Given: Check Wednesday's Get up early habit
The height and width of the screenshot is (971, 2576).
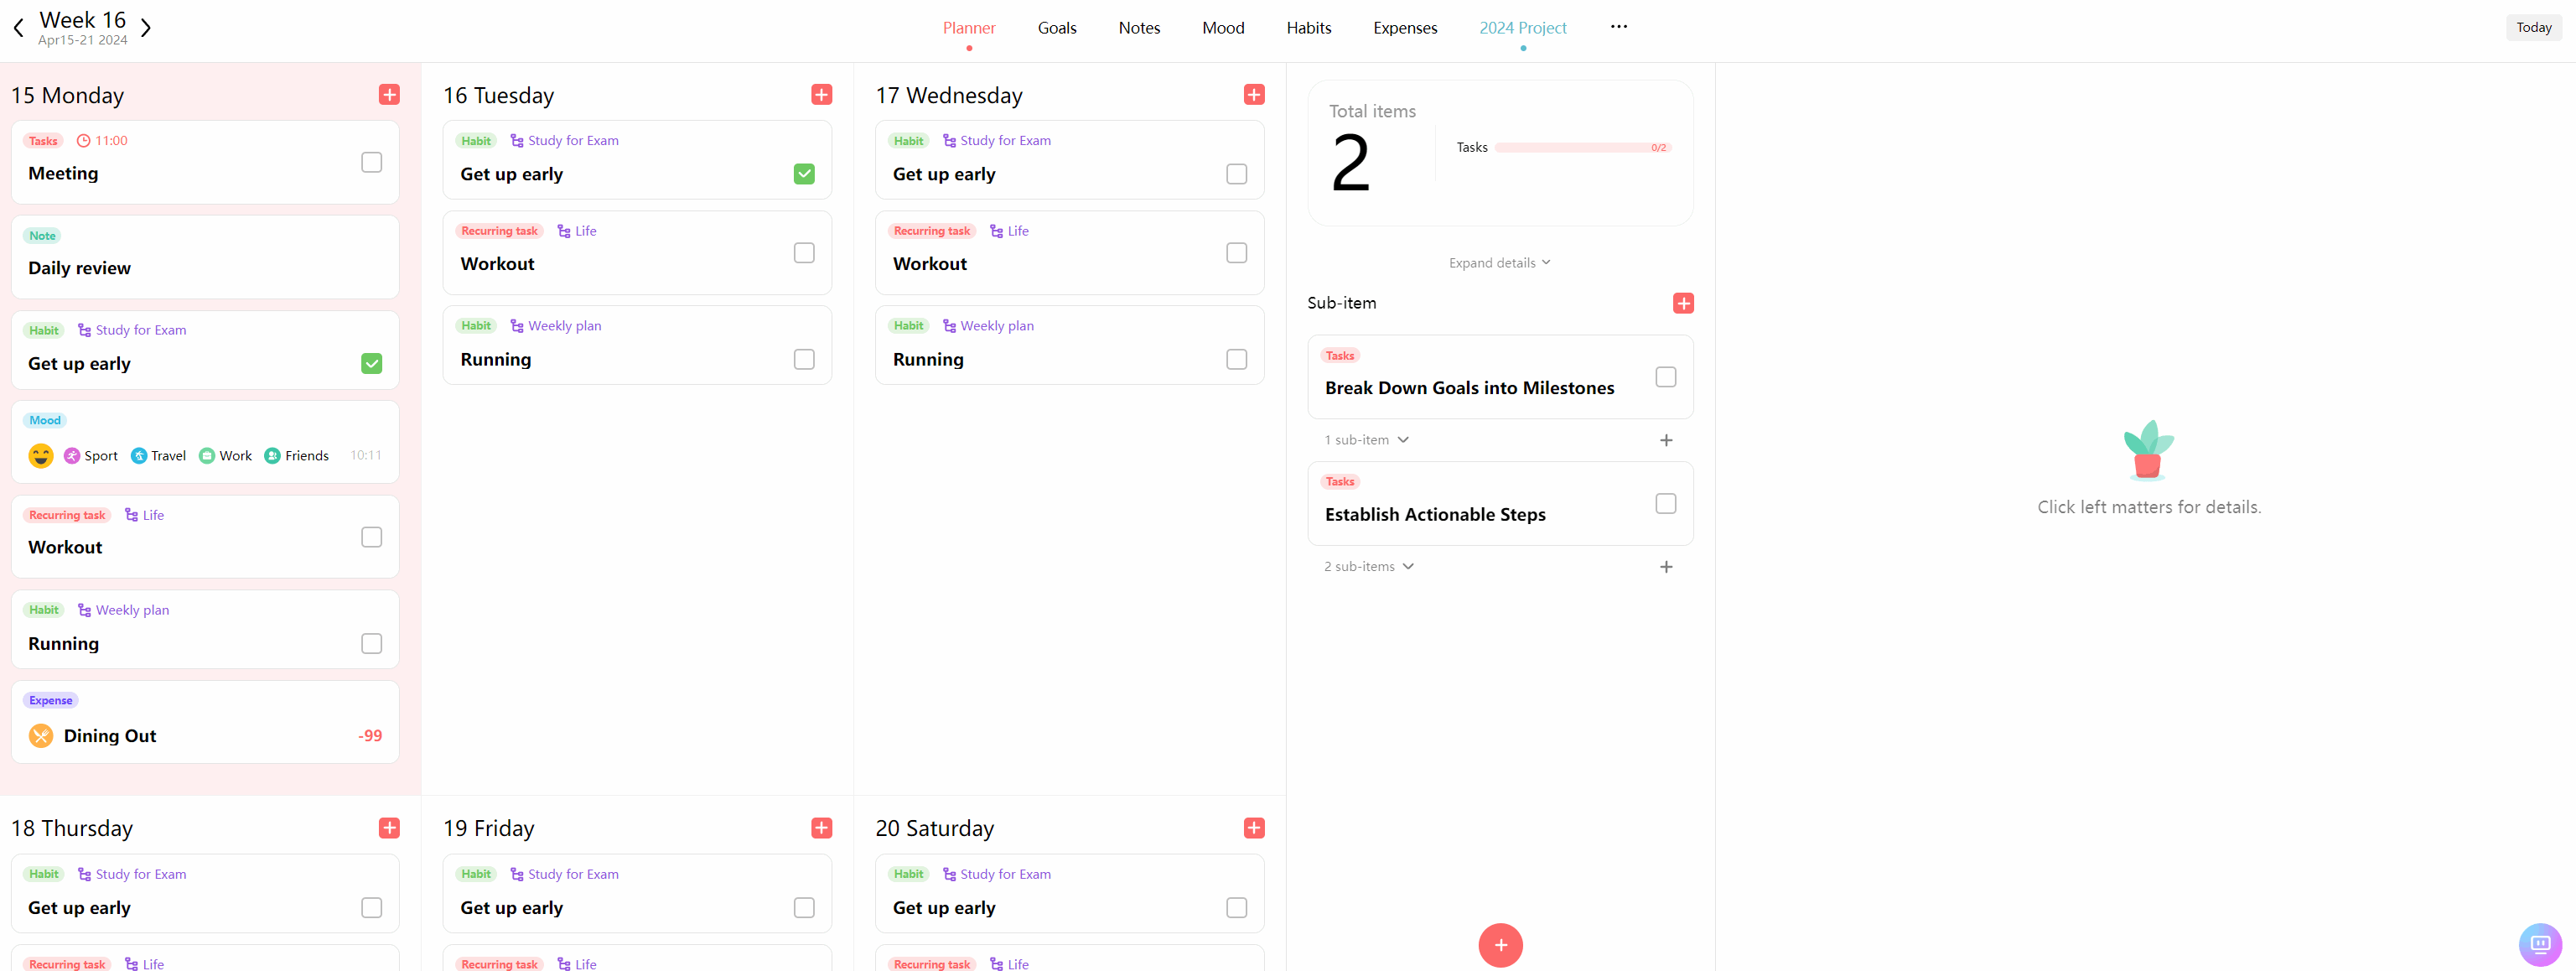Looking at the screenshot, I should 1236,174.
